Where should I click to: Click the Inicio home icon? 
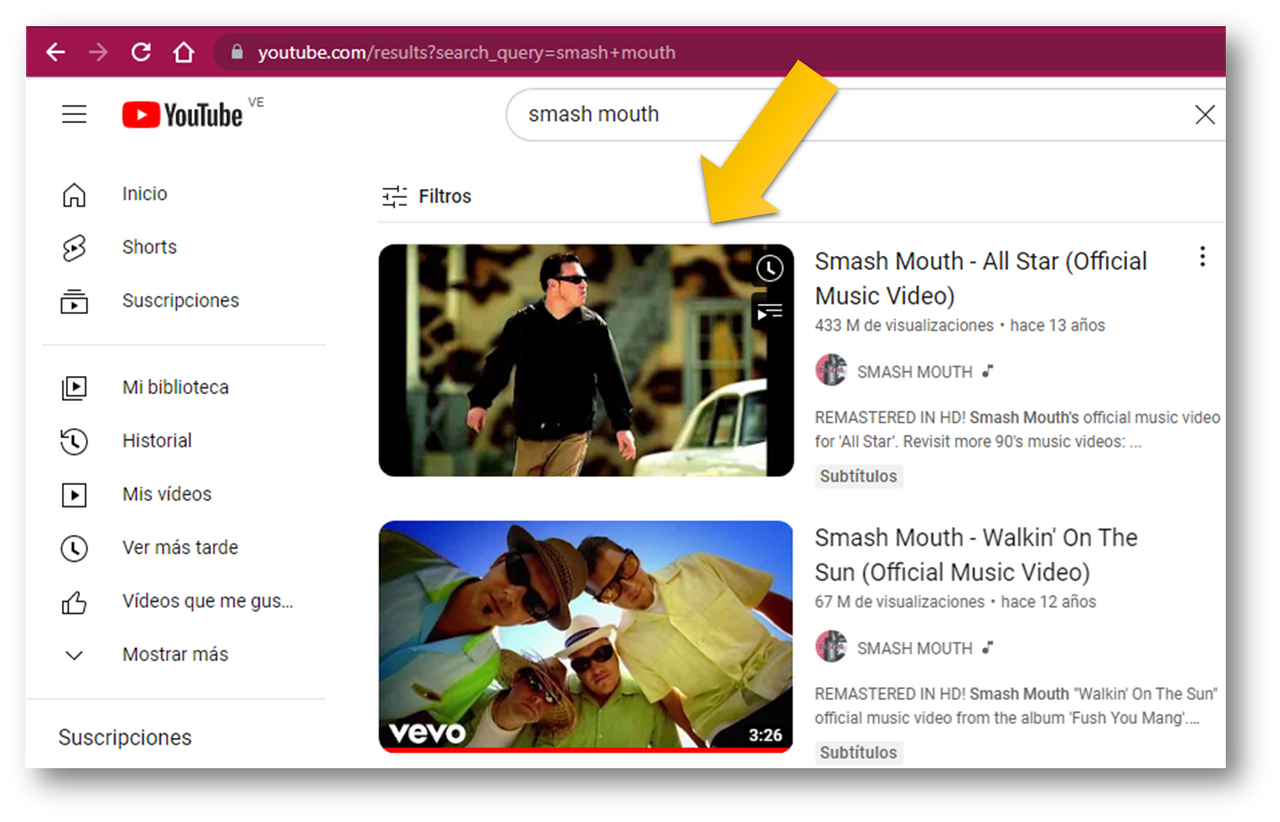[74, 194]
